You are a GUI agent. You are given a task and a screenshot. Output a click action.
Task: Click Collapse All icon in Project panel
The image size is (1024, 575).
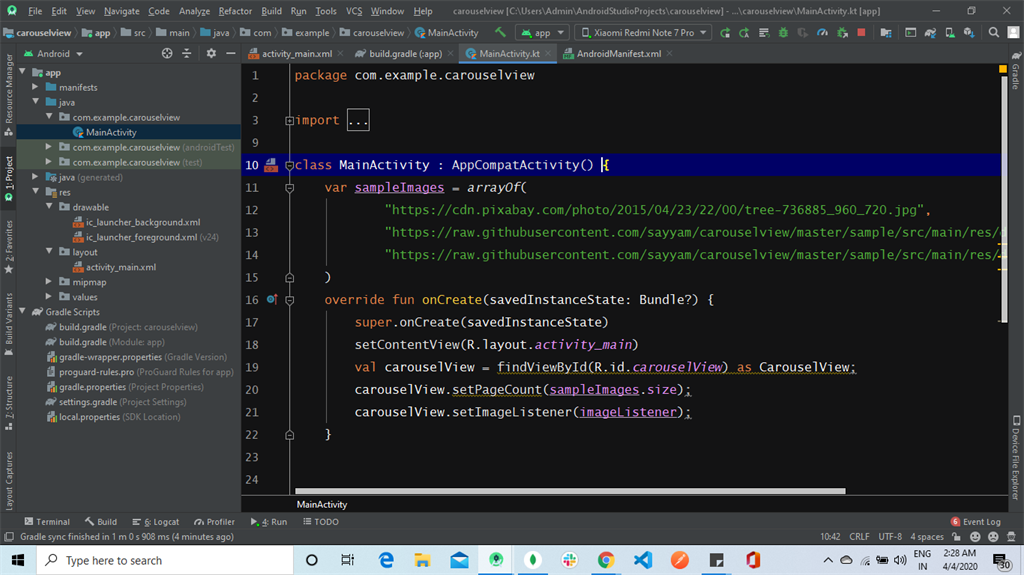(186, 53)
